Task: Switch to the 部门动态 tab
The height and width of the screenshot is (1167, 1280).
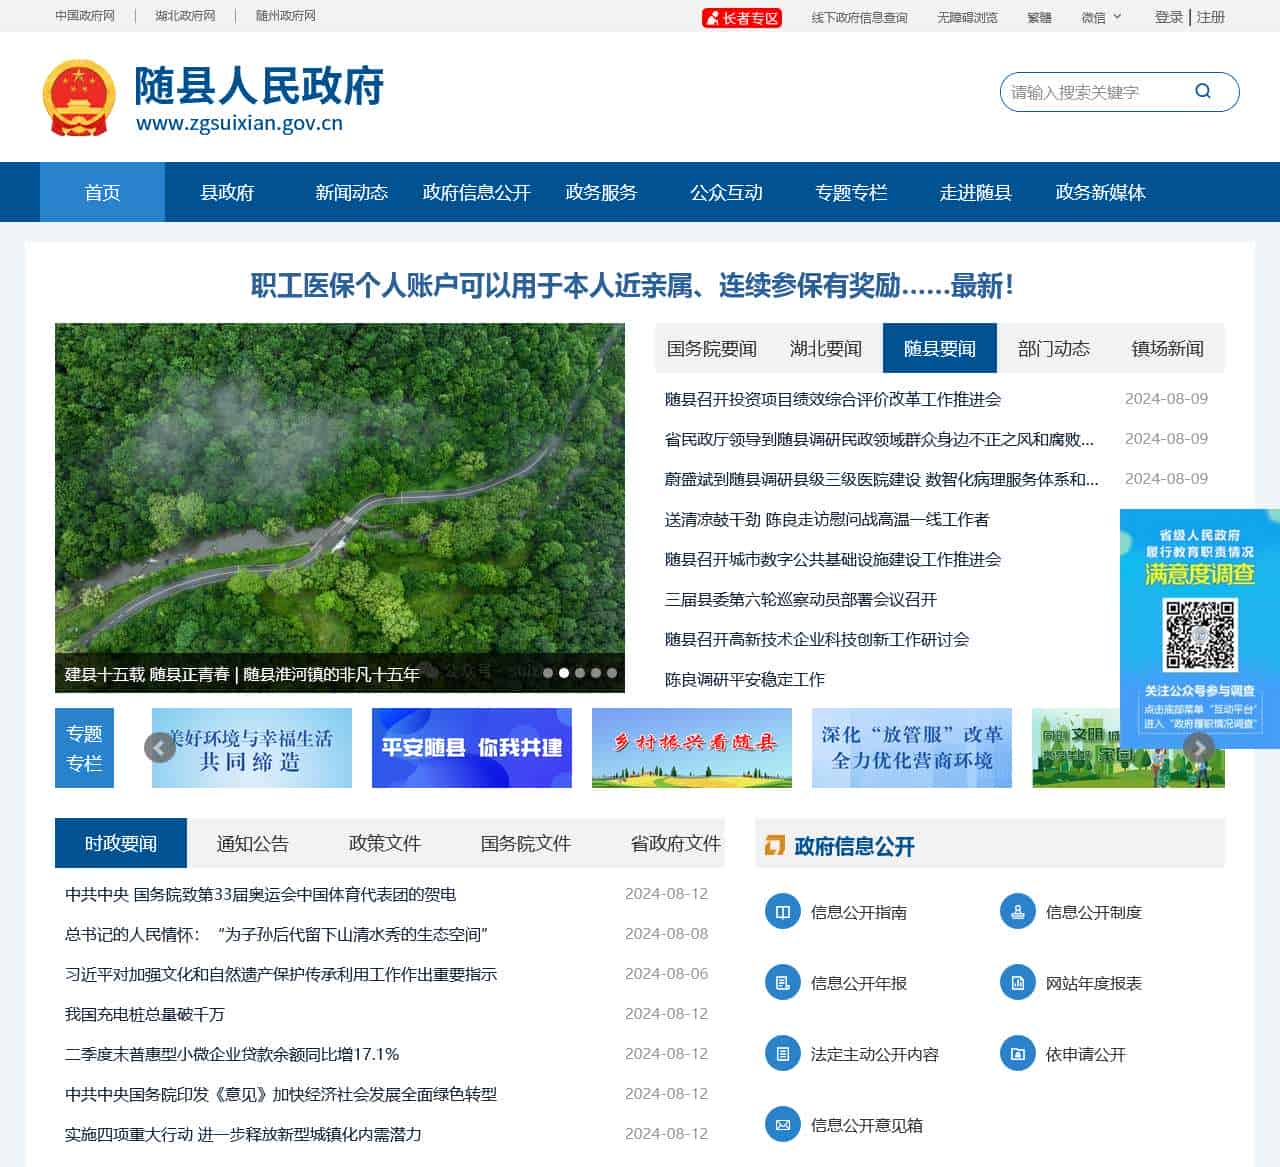Action: [x=1054, y=348]
